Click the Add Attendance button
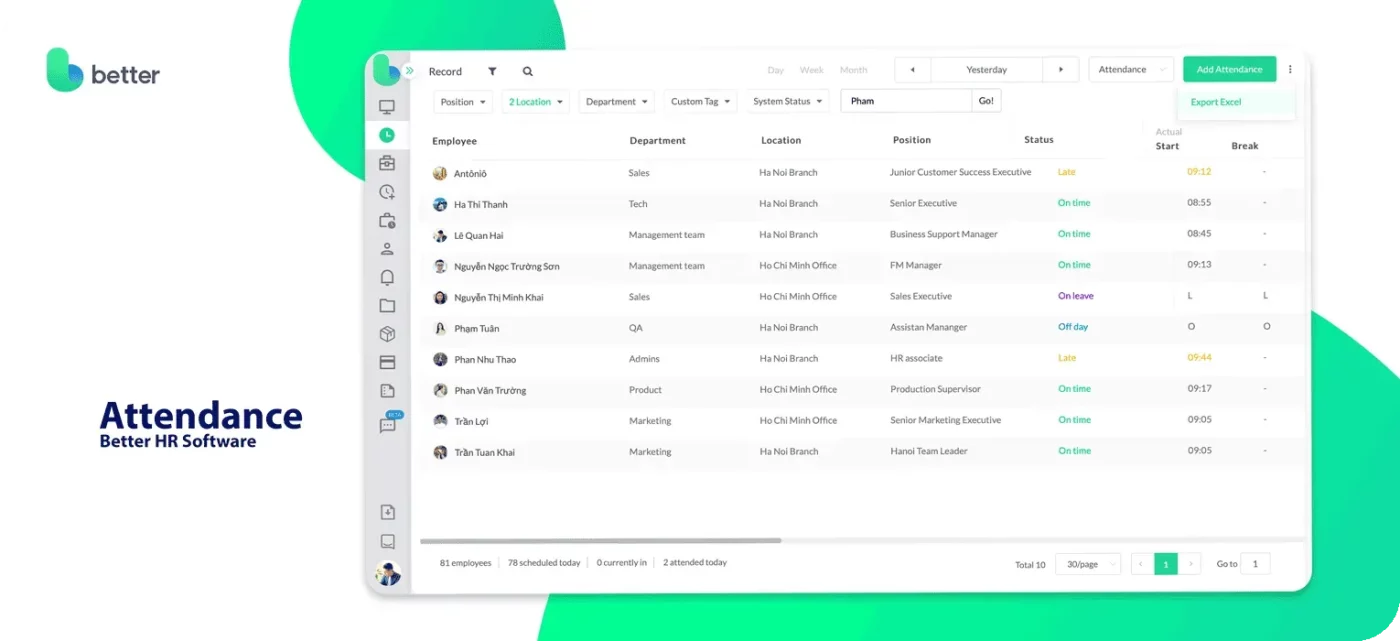 pyautogui.click(x=1229, y=70)
